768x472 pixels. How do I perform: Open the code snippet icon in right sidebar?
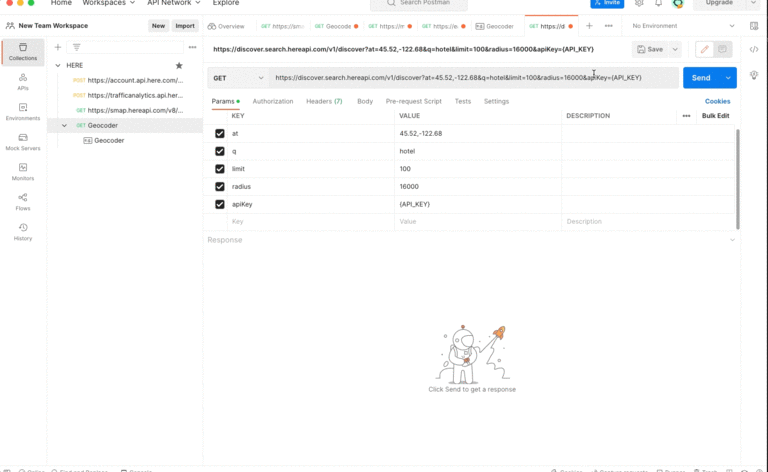click(754, 49)
